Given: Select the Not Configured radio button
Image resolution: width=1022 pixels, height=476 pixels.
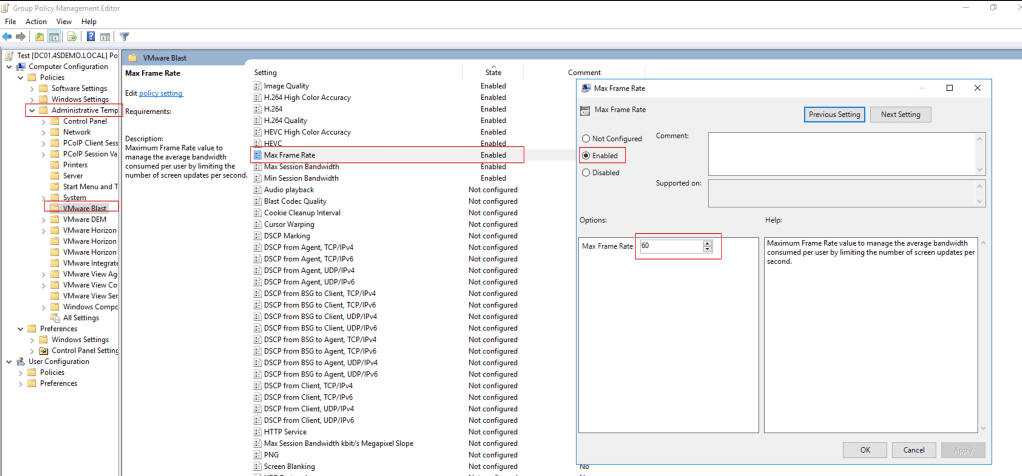Looking at the screenshot, I should (586, 139).
